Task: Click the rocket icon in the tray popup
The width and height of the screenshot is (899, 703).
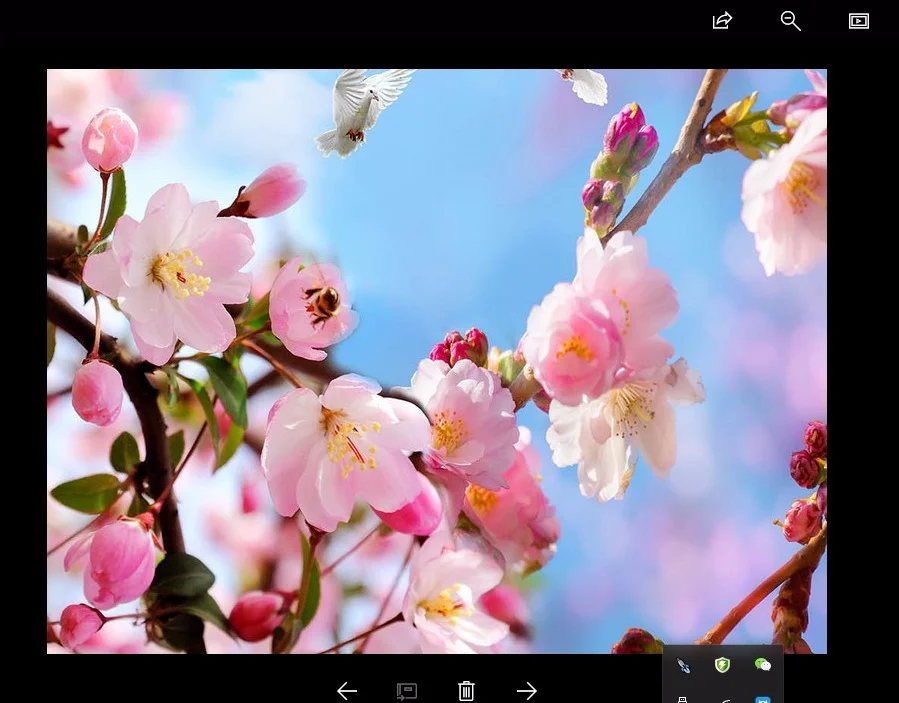Action: tap(683, 665)
